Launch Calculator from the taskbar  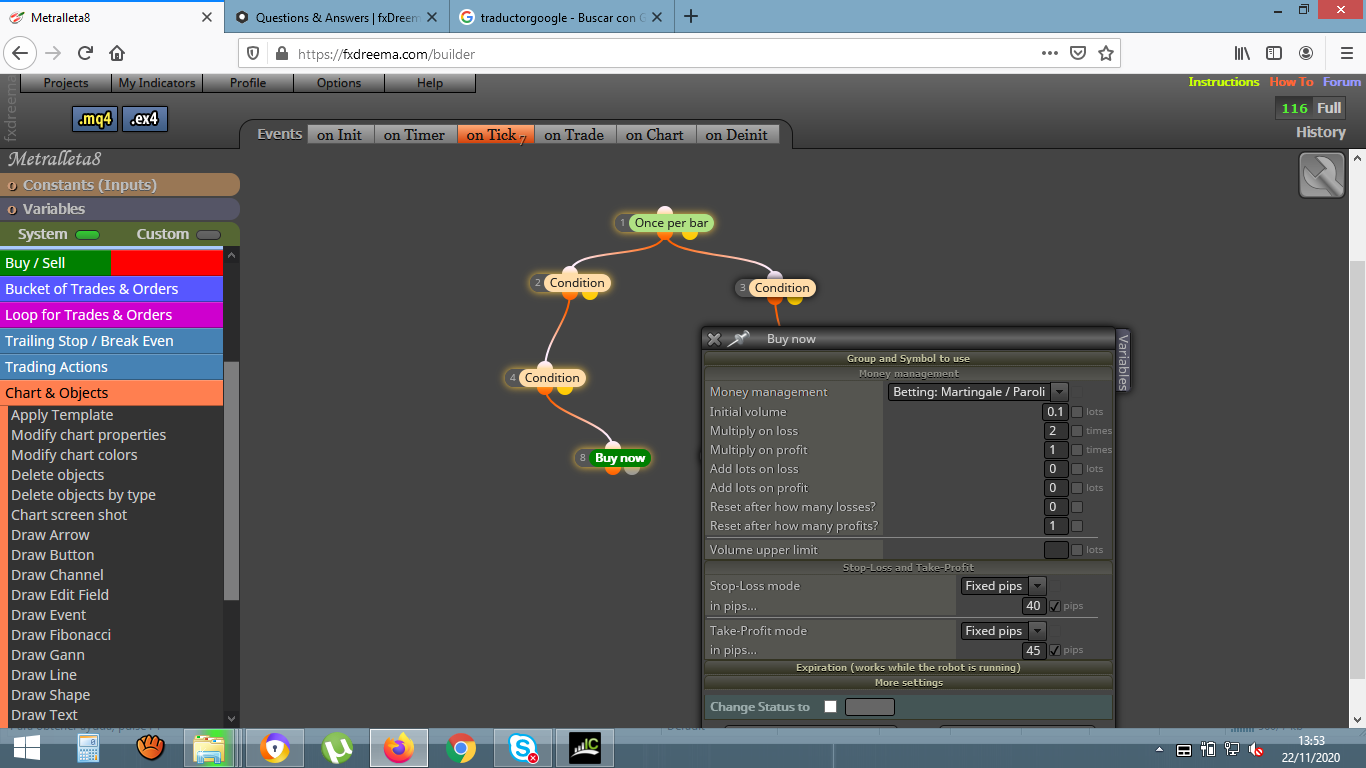click(88, 747)
